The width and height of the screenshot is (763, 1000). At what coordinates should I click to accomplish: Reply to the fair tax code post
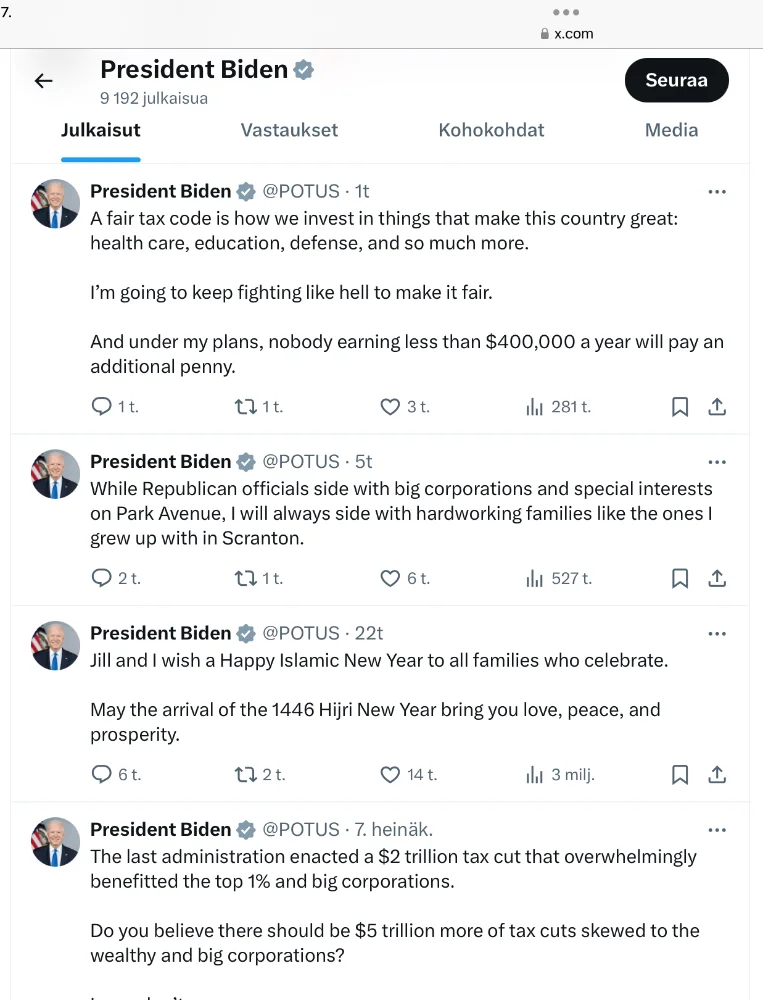[x=102, y=407]
